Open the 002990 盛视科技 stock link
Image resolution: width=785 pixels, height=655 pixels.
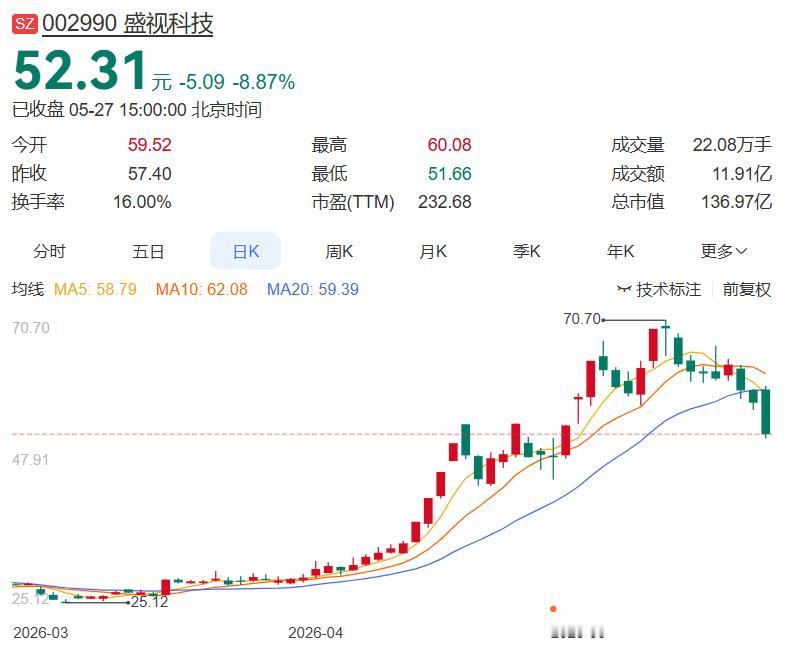128,24
